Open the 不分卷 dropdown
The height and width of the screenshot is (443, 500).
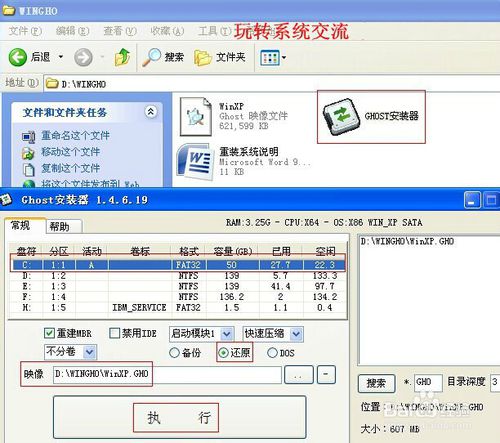click(x=70, y=352)
